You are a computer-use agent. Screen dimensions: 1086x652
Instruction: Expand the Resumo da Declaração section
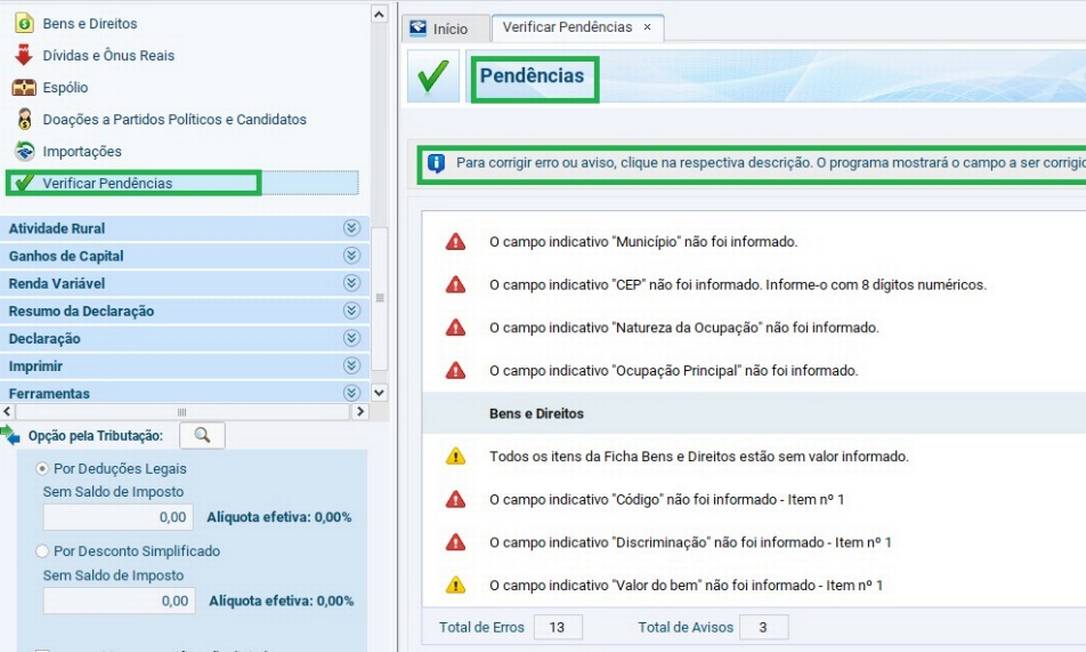(x=351, y=311)
